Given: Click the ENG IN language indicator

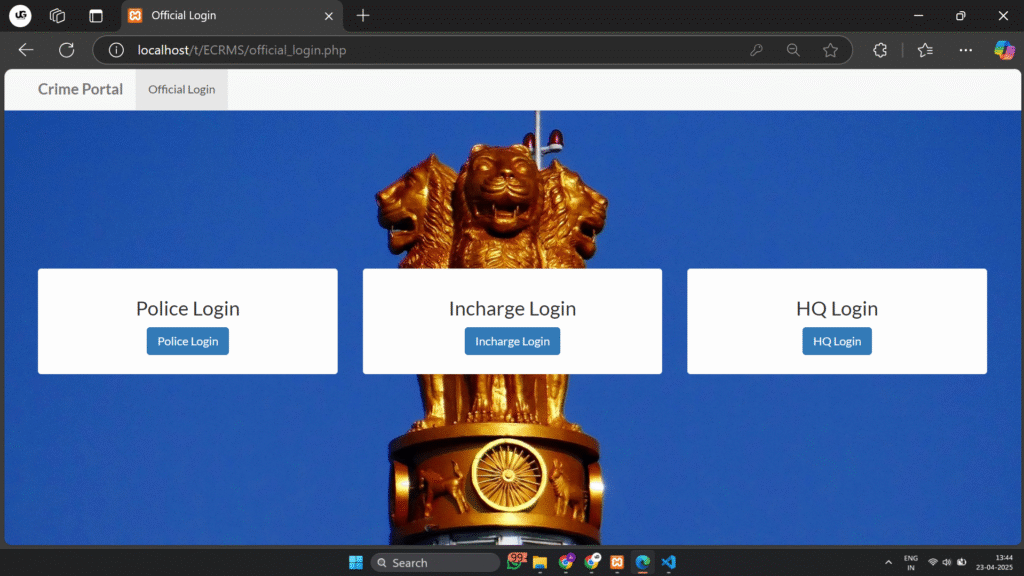Looking at the screenshot, I should 910,562.
